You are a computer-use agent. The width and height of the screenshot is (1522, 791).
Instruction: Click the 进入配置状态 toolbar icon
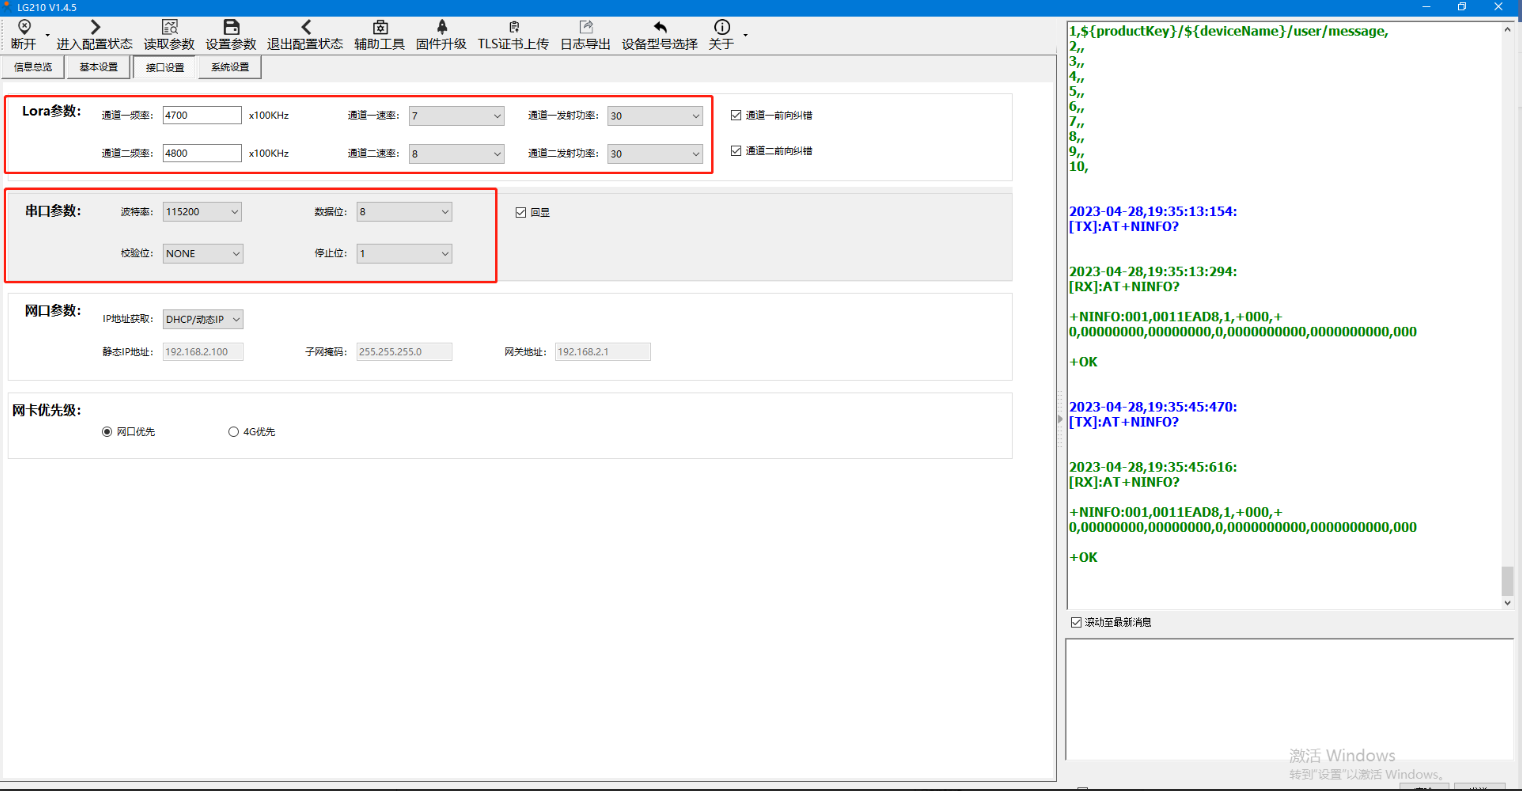click(x=95, y=27)
